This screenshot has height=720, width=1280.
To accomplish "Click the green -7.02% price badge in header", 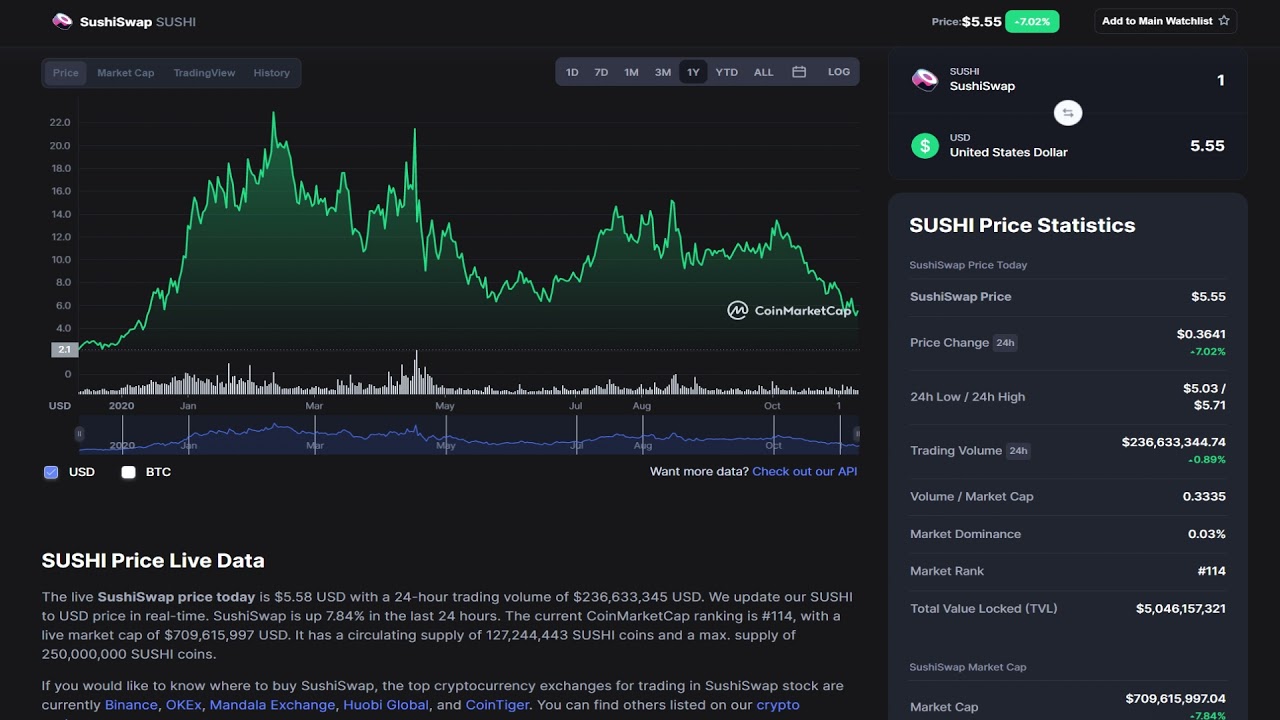I will coord(1032,21).
